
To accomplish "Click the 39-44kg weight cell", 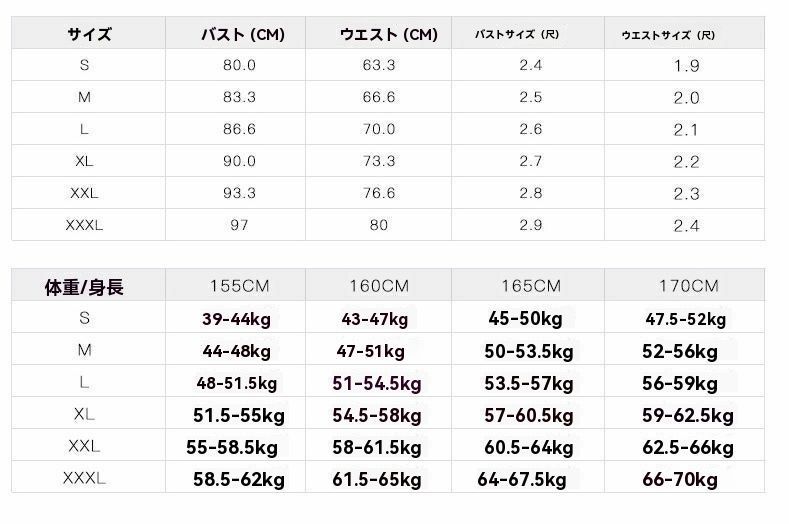I will click(236, 319).
